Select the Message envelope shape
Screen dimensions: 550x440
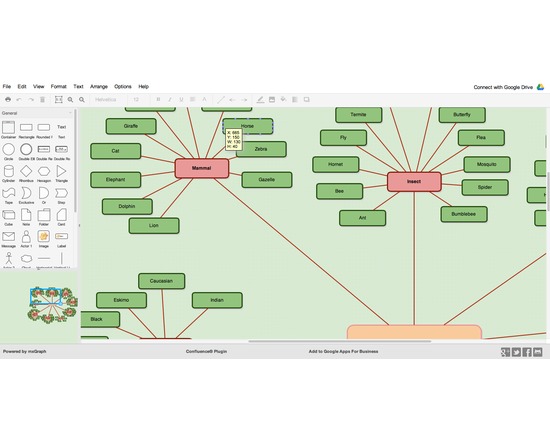[x=8, y=236]
